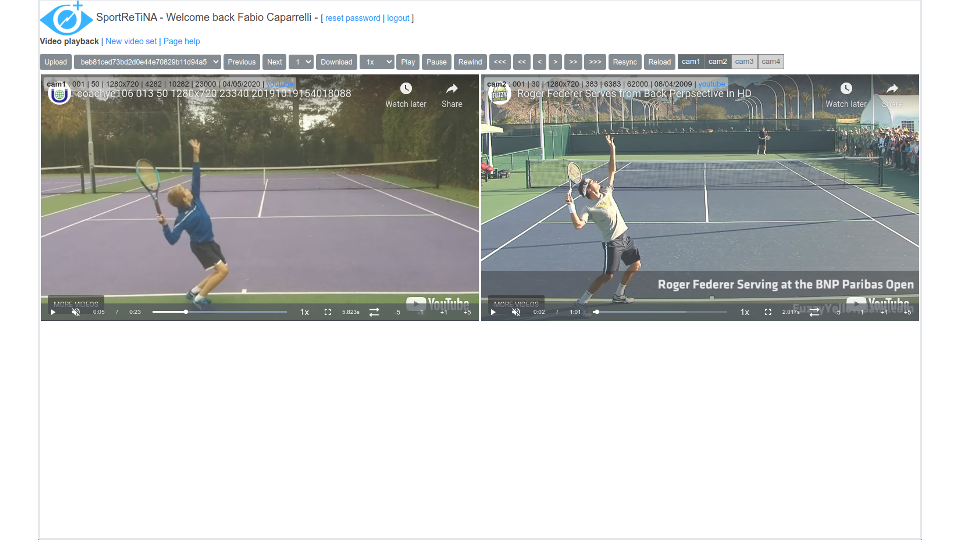Click the reset password link
Image resolution: width=960 pixels, height=540 pixels.
pyautogui.click(x=353, y=18)
